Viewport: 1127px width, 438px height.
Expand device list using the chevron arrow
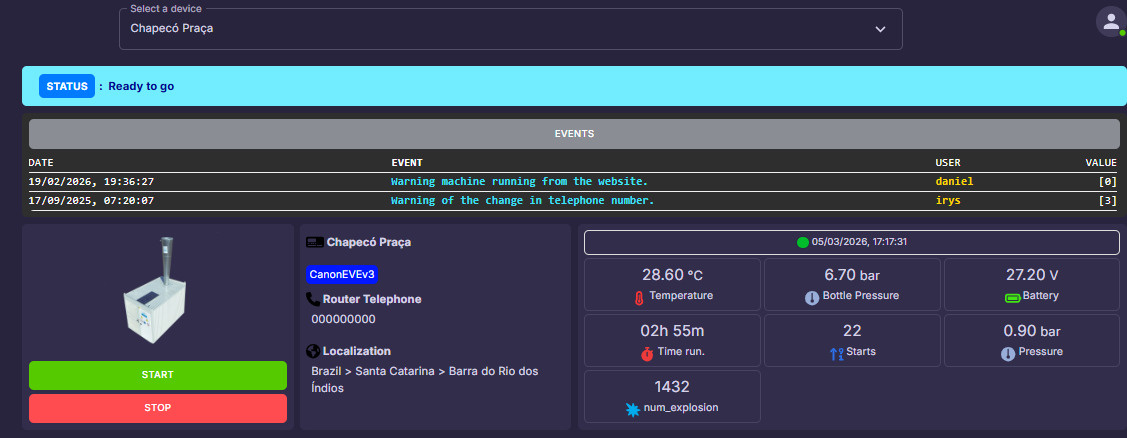(x=880, y=29)
